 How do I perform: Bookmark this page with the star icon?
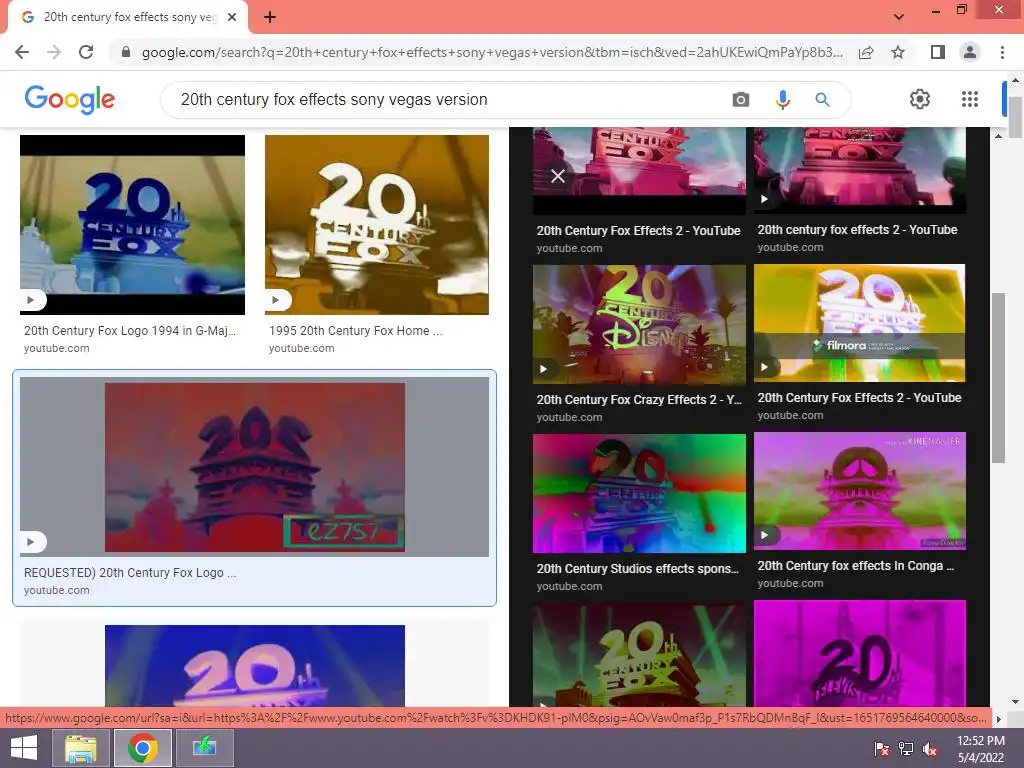click(898, 52)
